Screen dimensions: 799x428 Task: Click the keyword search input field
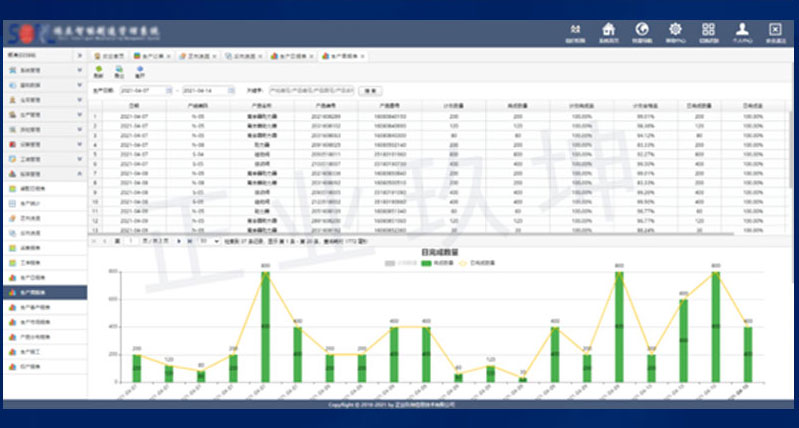311,90
